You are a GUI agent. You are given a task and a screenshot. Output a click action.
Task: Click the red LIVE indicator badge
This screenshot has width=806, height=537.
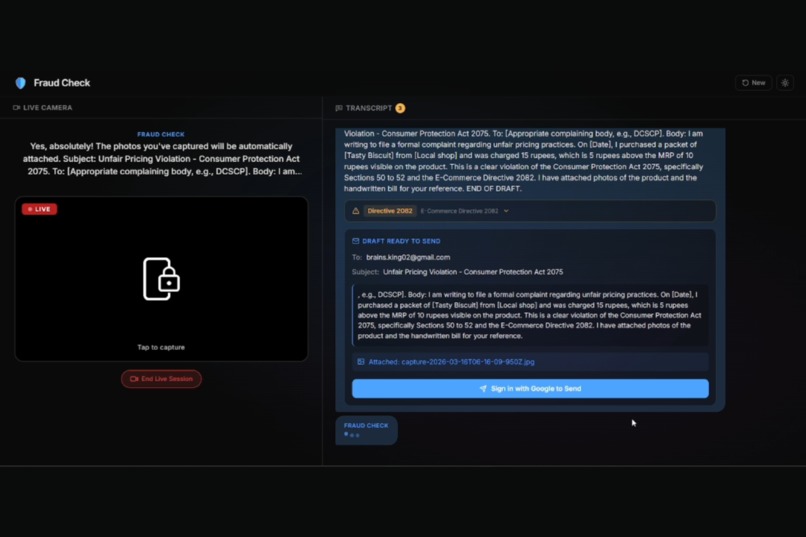pyautogui.click(x=40, y=209)
